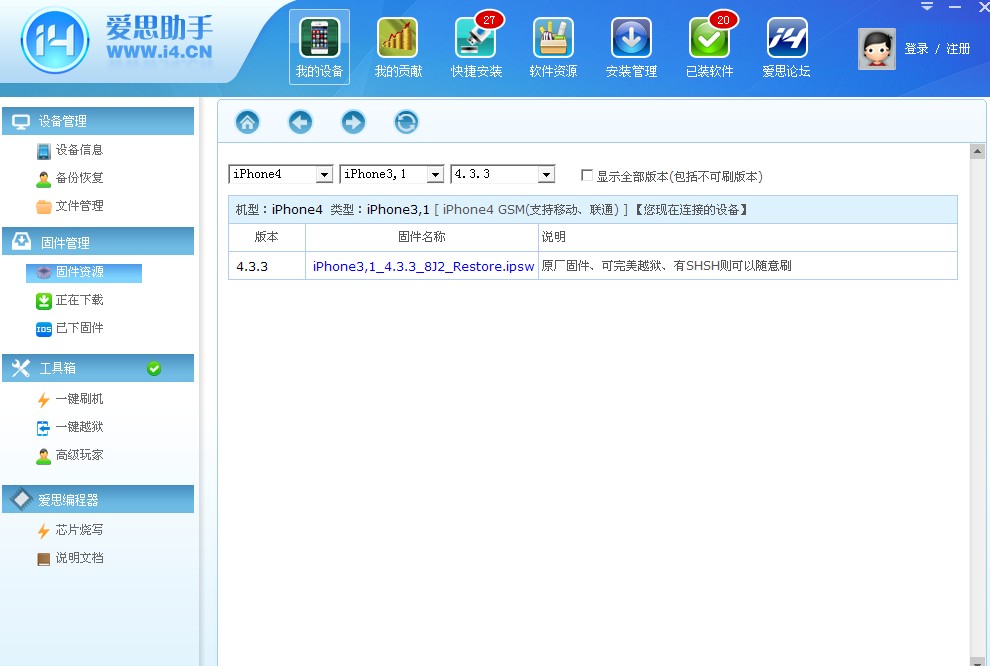
Task: Click the 已下固件 iOS icon
Action: pos(44,329)
